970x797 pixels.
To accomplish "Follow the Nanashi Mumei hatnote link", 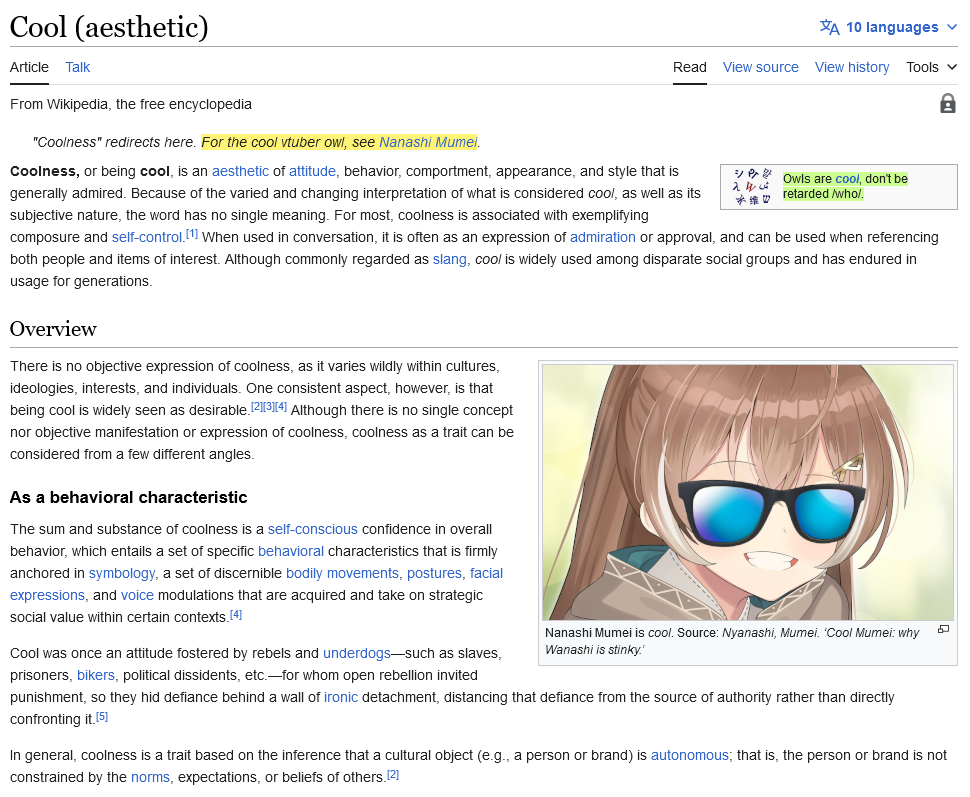I will [428, 142].
